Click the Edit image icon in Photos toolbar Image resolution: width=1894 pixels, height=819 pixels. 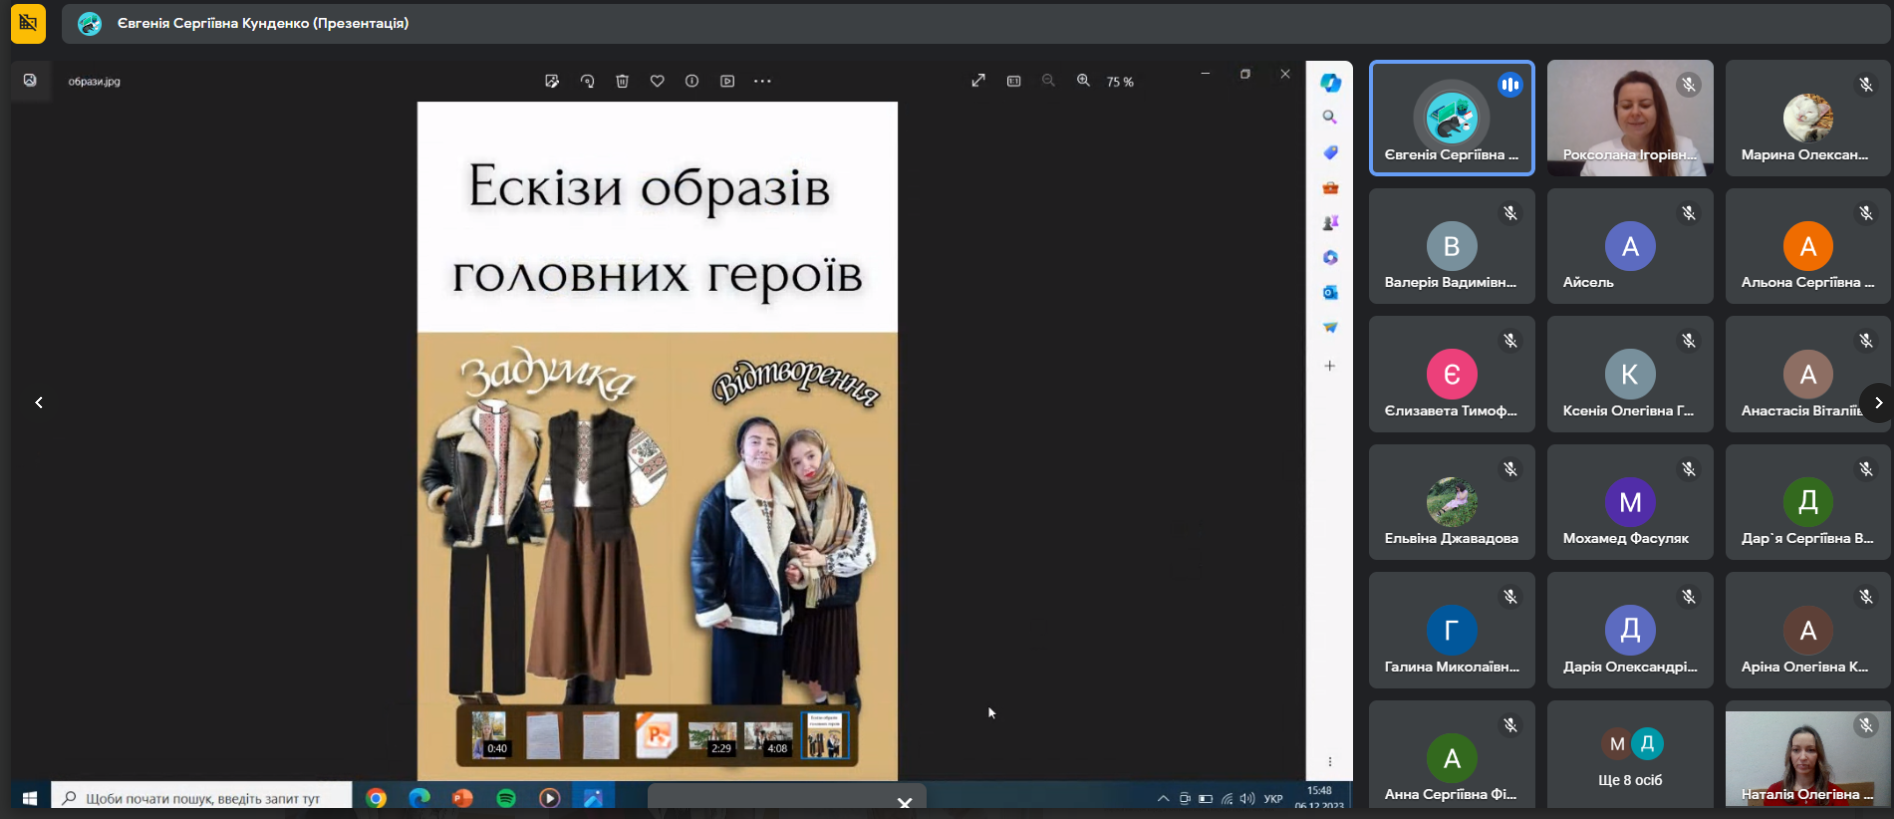551,81
